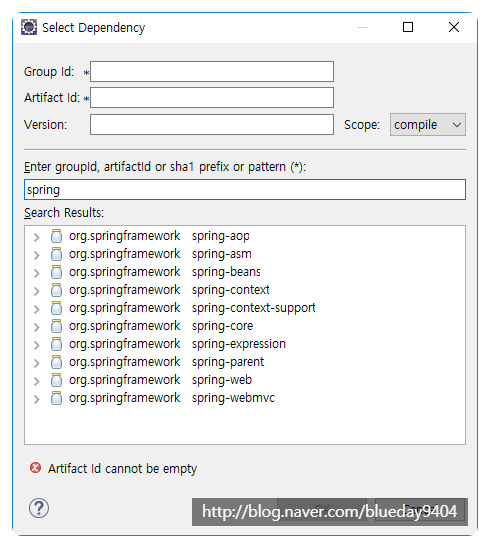Expand the spring-web result row
Image resolution: width=490 pixels, height=548 pixels.
(36, 381)
